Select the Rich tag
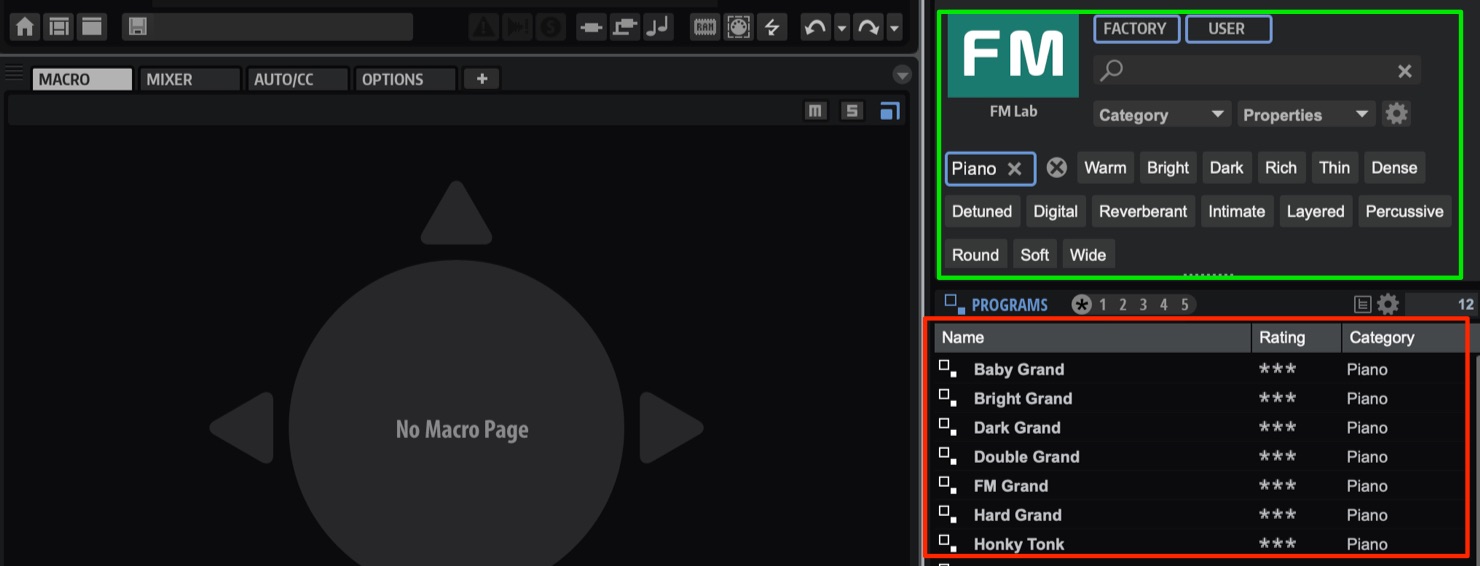1480x566 pixels. pos(1280,168)
